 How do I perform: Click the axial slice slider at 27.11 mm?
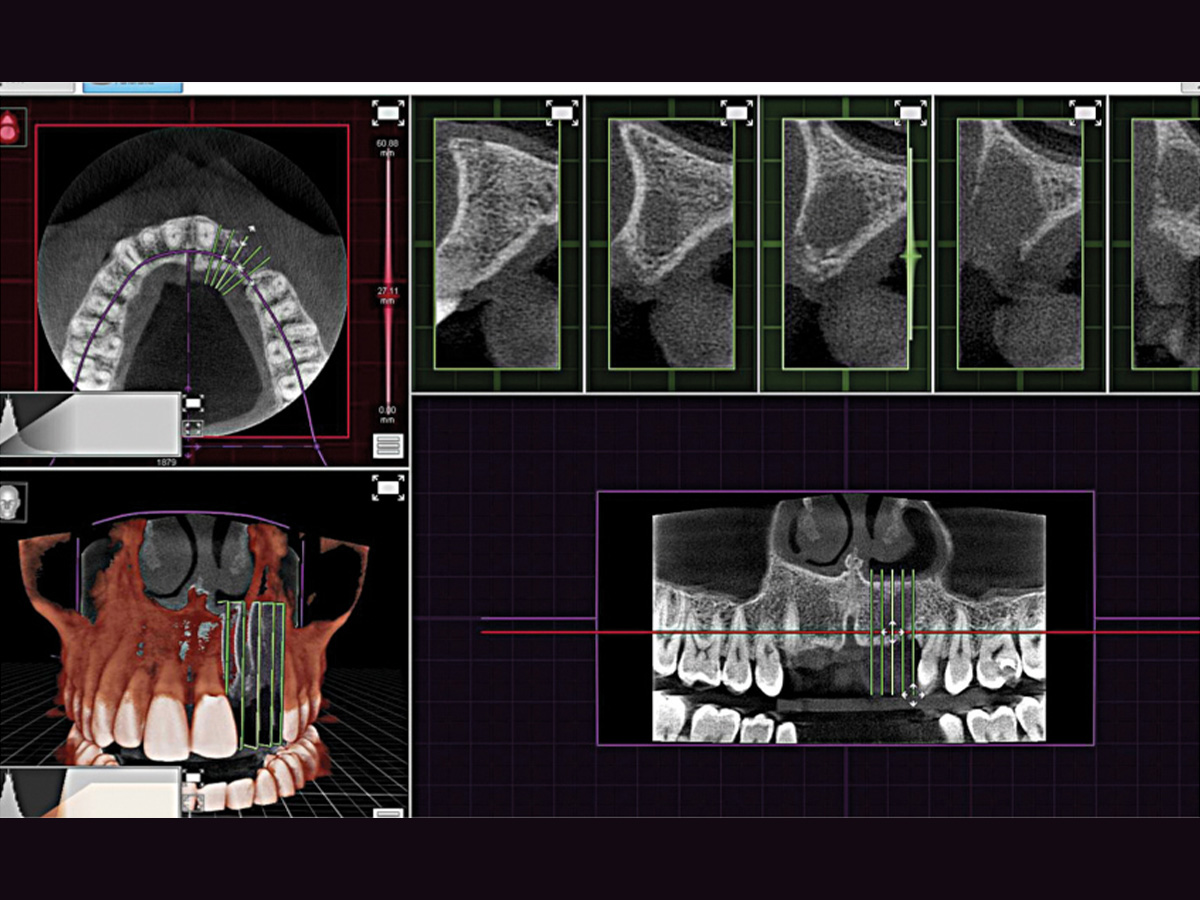(x=389, y=289)
